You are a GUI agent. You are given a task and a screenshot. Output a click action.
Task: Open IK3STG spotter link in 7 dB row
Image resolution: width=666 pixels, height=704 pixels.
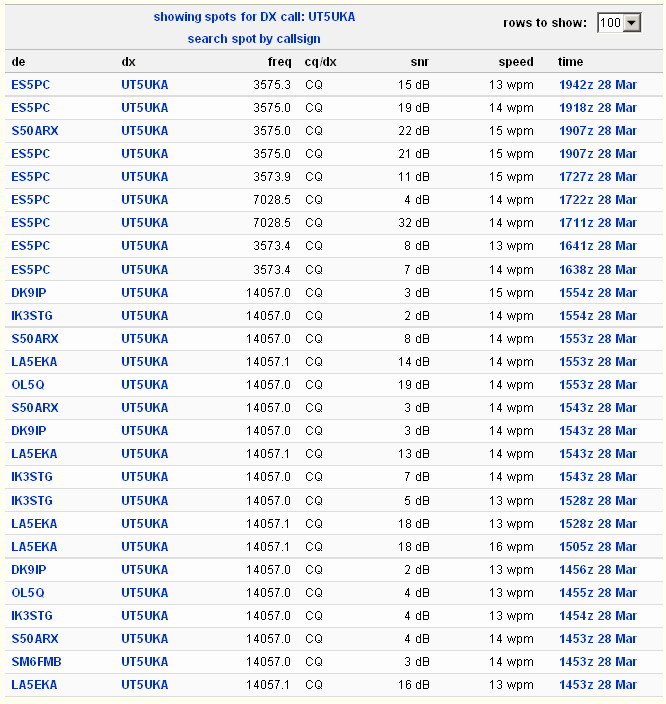click(32, 477)
